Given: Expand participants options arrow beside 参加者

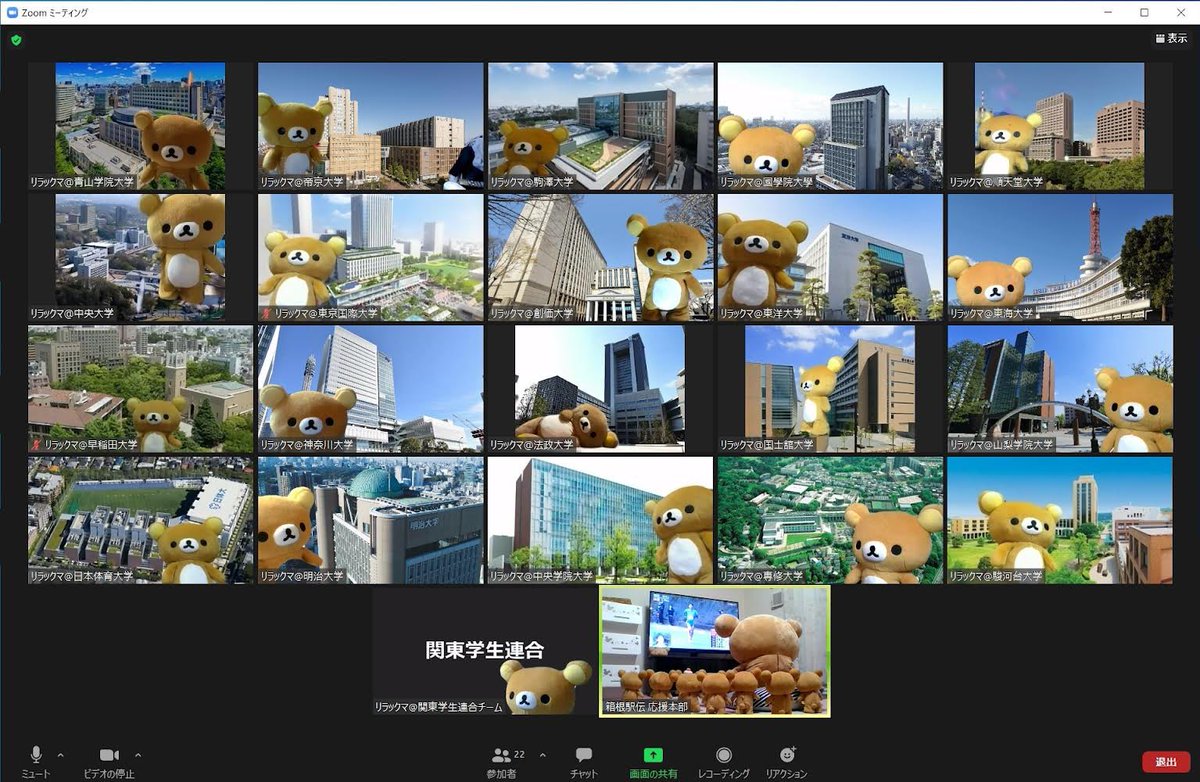Looking at the screenshot, I should 543,755.
